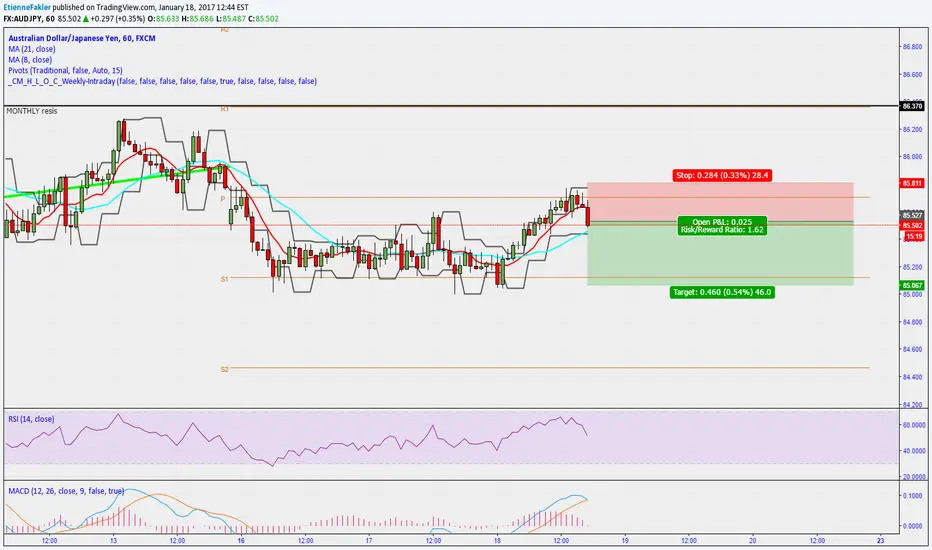Click the S1 pivot label

(x=225, y=279)
